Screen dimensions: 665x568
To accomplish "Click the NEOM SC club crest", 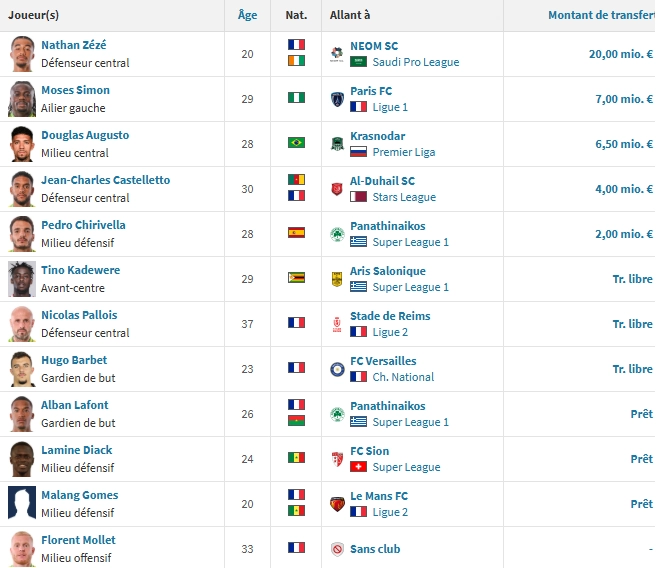I will (337, 53).
